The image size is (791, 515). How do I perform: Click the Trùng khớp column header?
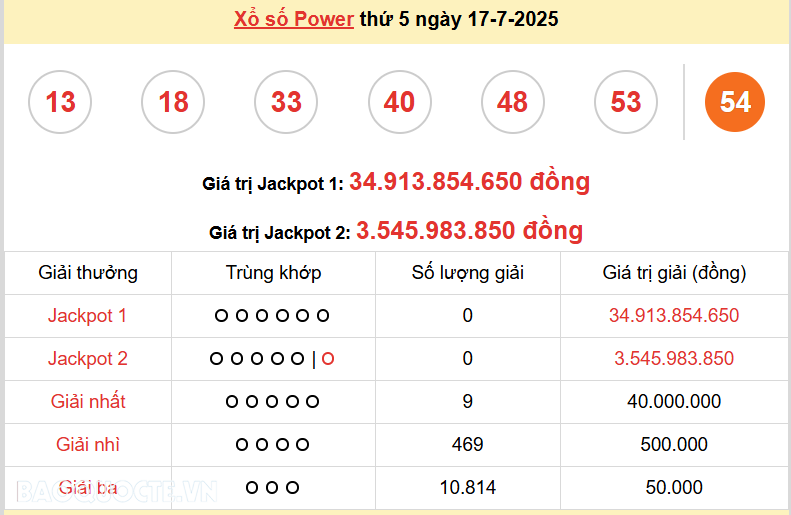tap(273, 273)
